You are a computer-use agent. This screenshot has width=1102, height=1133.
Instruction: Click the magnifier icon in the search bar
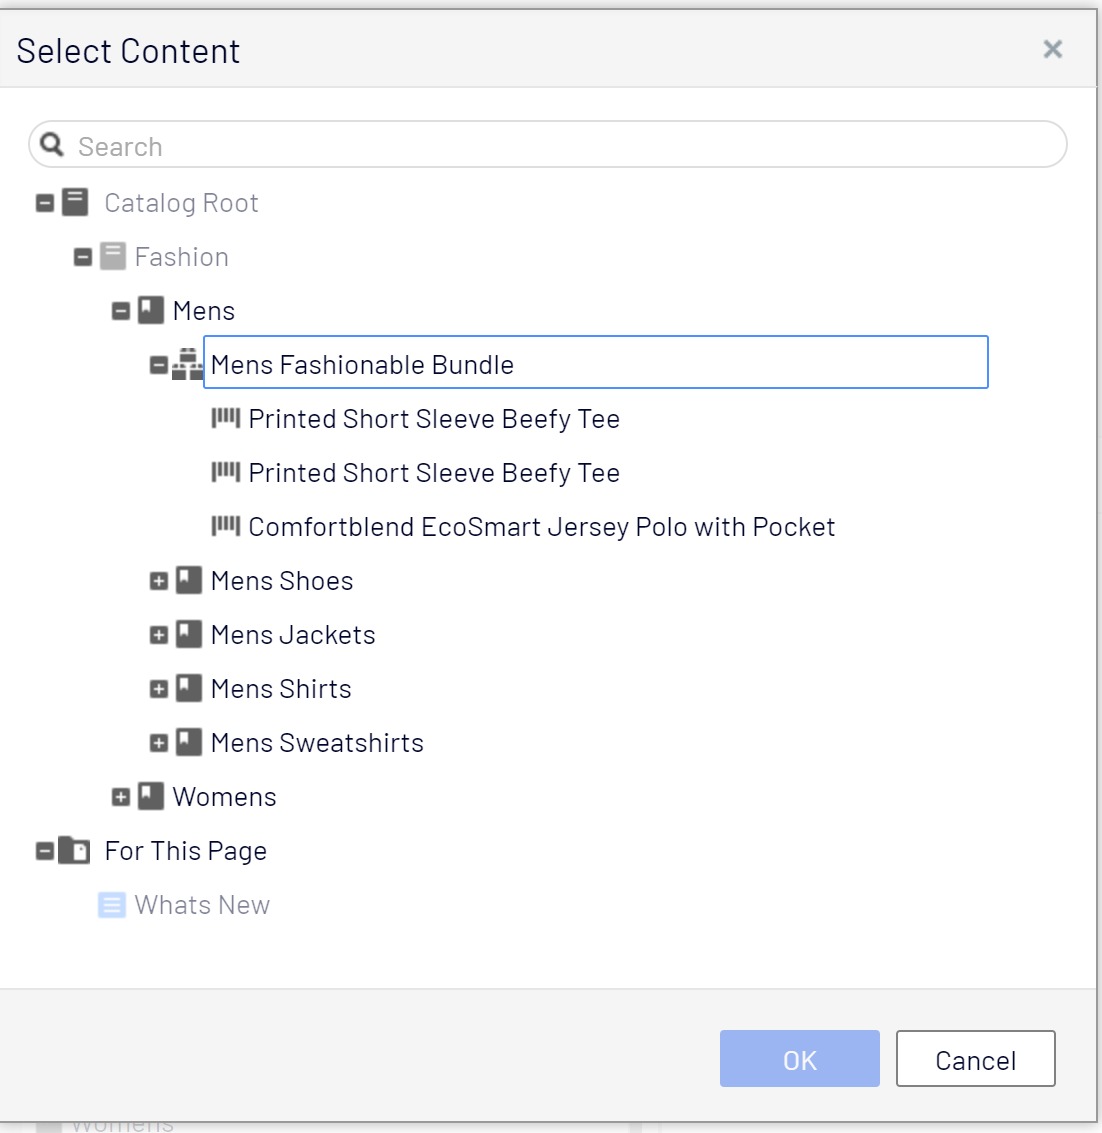click(x=52, y=145)
